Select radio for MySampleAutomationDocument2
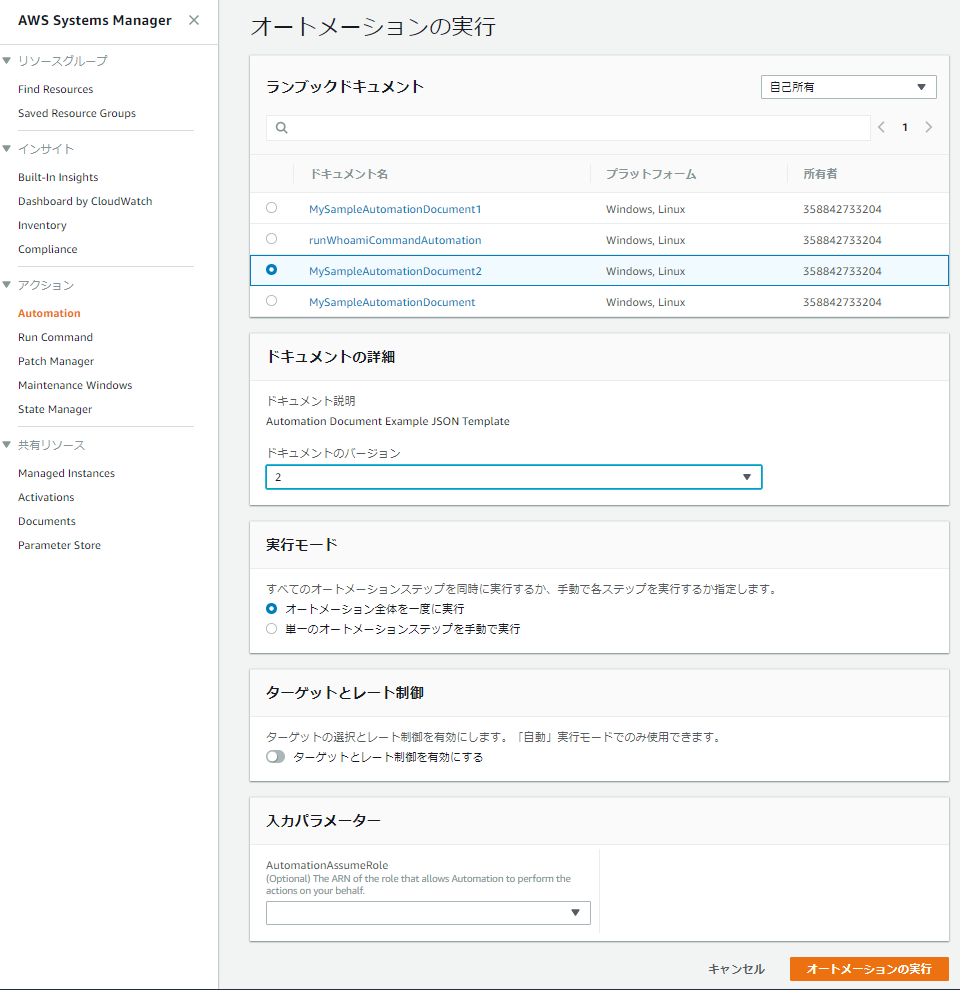 (x=272, y=270)
